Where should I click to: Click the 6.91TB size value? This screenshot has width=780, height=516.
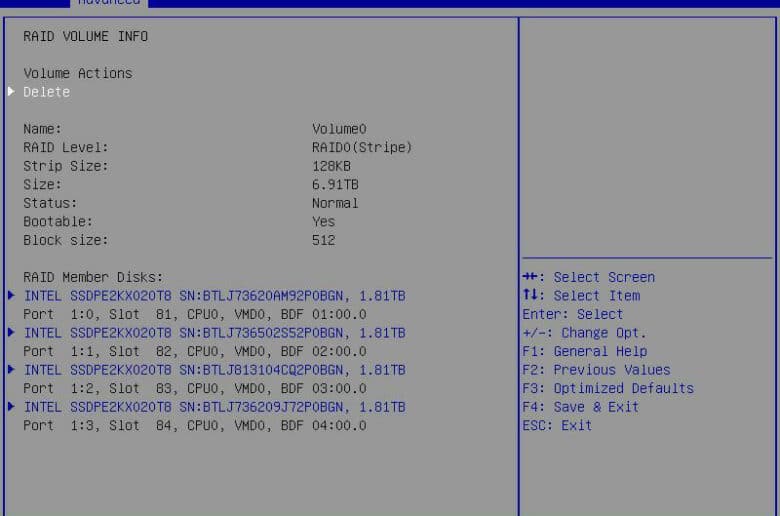335,185
